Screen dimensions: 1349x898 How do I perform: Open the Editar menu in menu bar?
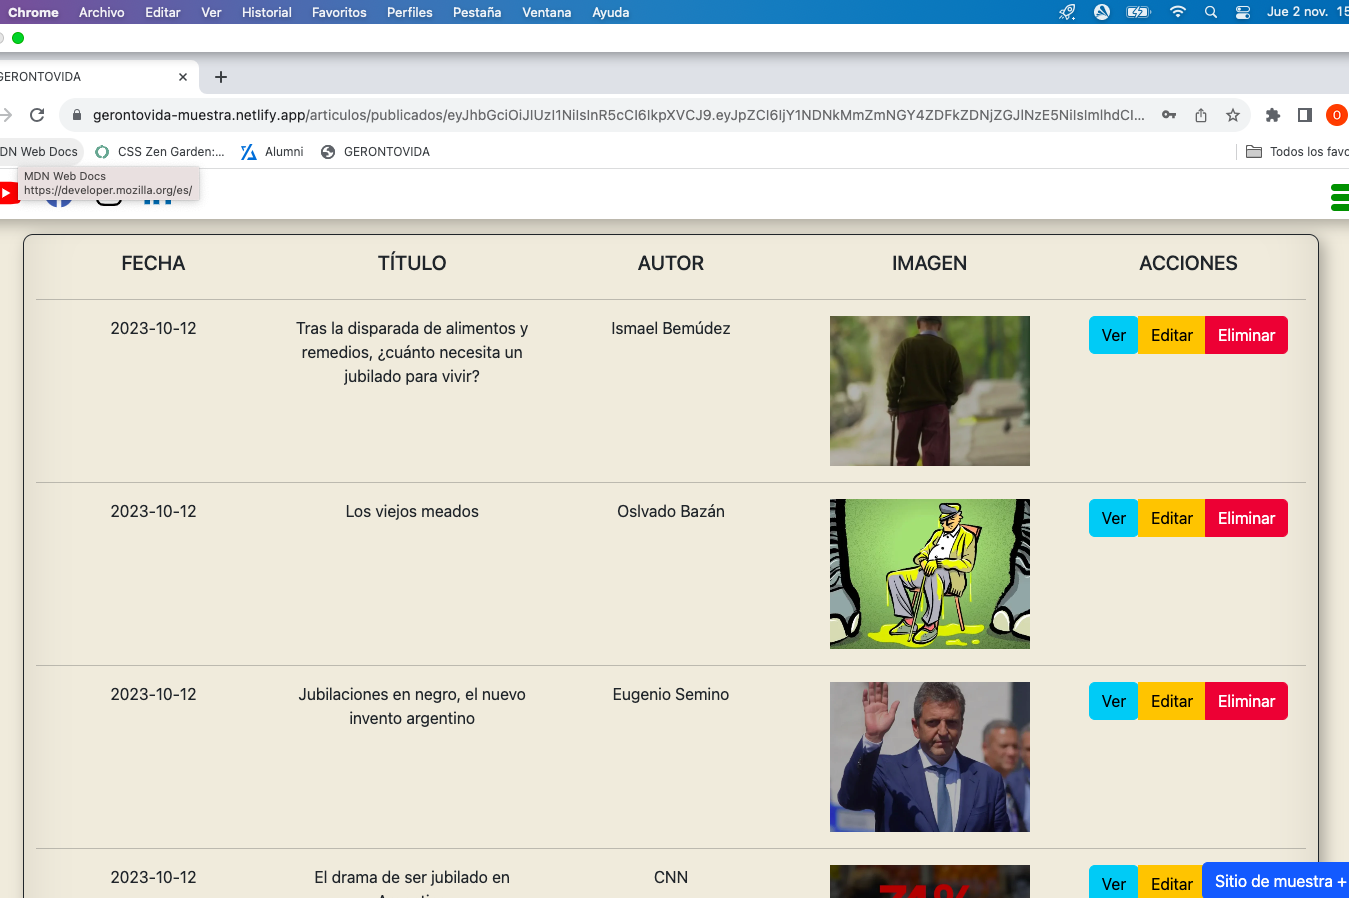(x=163, y=12)
